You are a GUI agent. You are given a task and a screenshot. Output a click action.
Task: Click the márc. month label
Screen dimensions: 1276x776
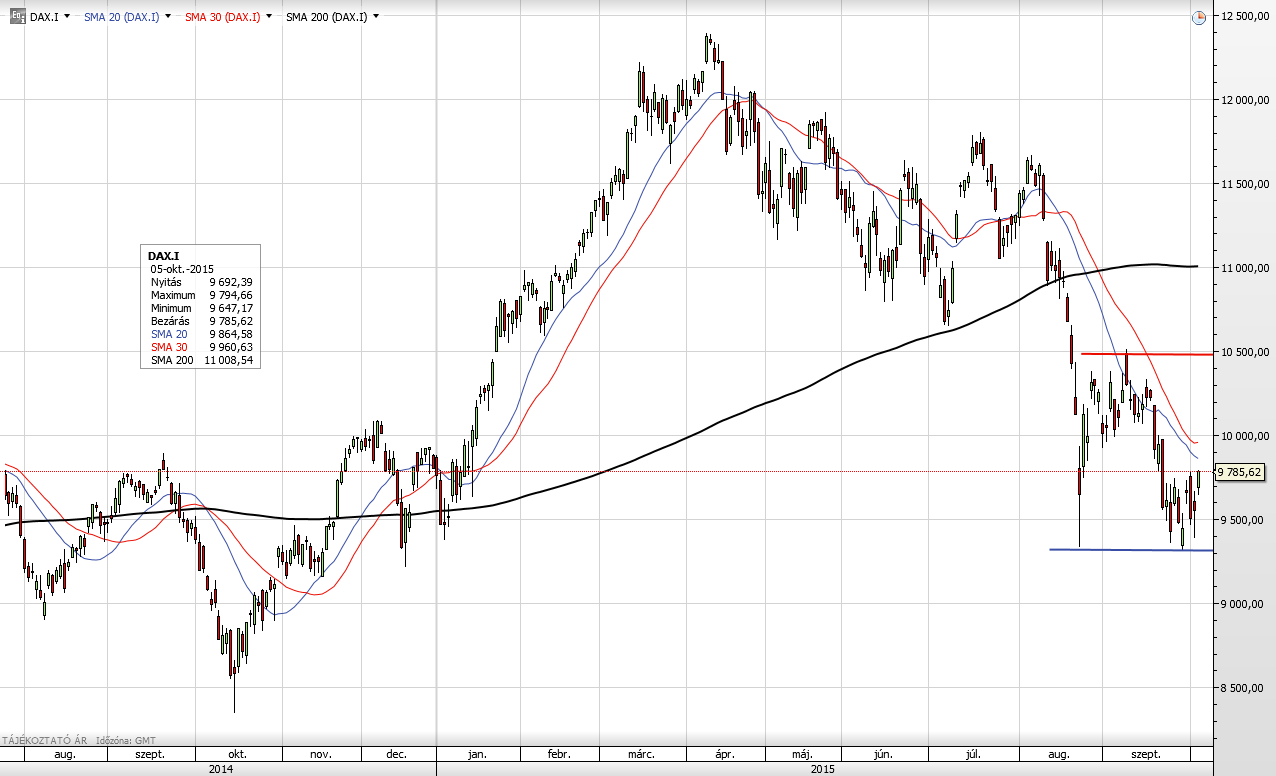(x=641, y=754)
